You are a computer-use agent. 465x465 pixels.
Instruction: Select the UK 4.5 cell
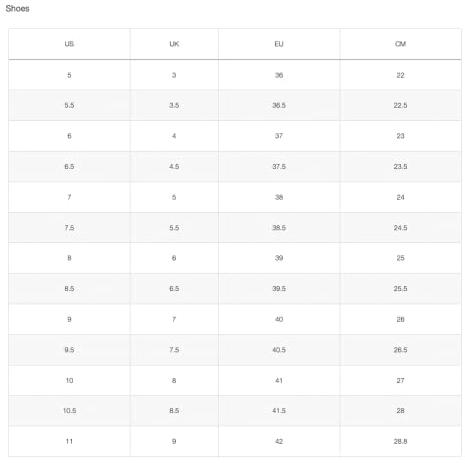pyautogui.click(x=174, y=166)
